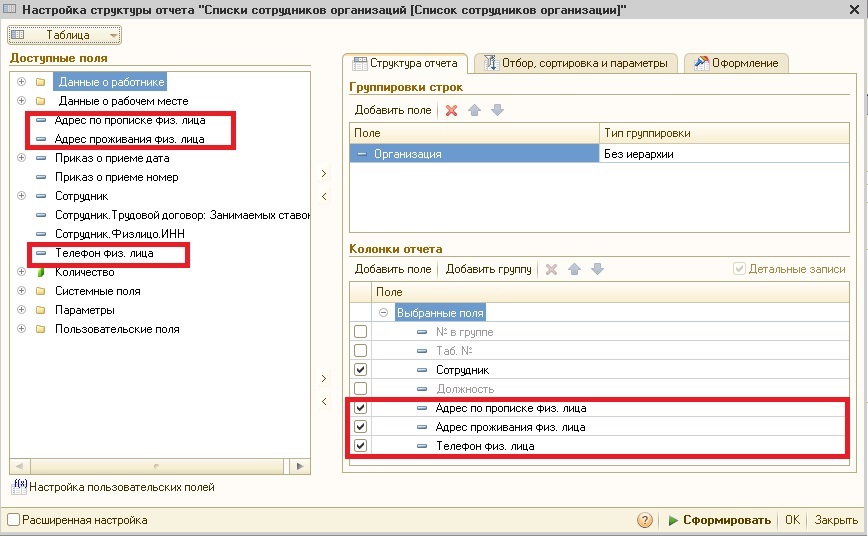Select Сотрудник.Трудовой договор: Занимаемых ставок field
The image size is (868, 536).
182,215
